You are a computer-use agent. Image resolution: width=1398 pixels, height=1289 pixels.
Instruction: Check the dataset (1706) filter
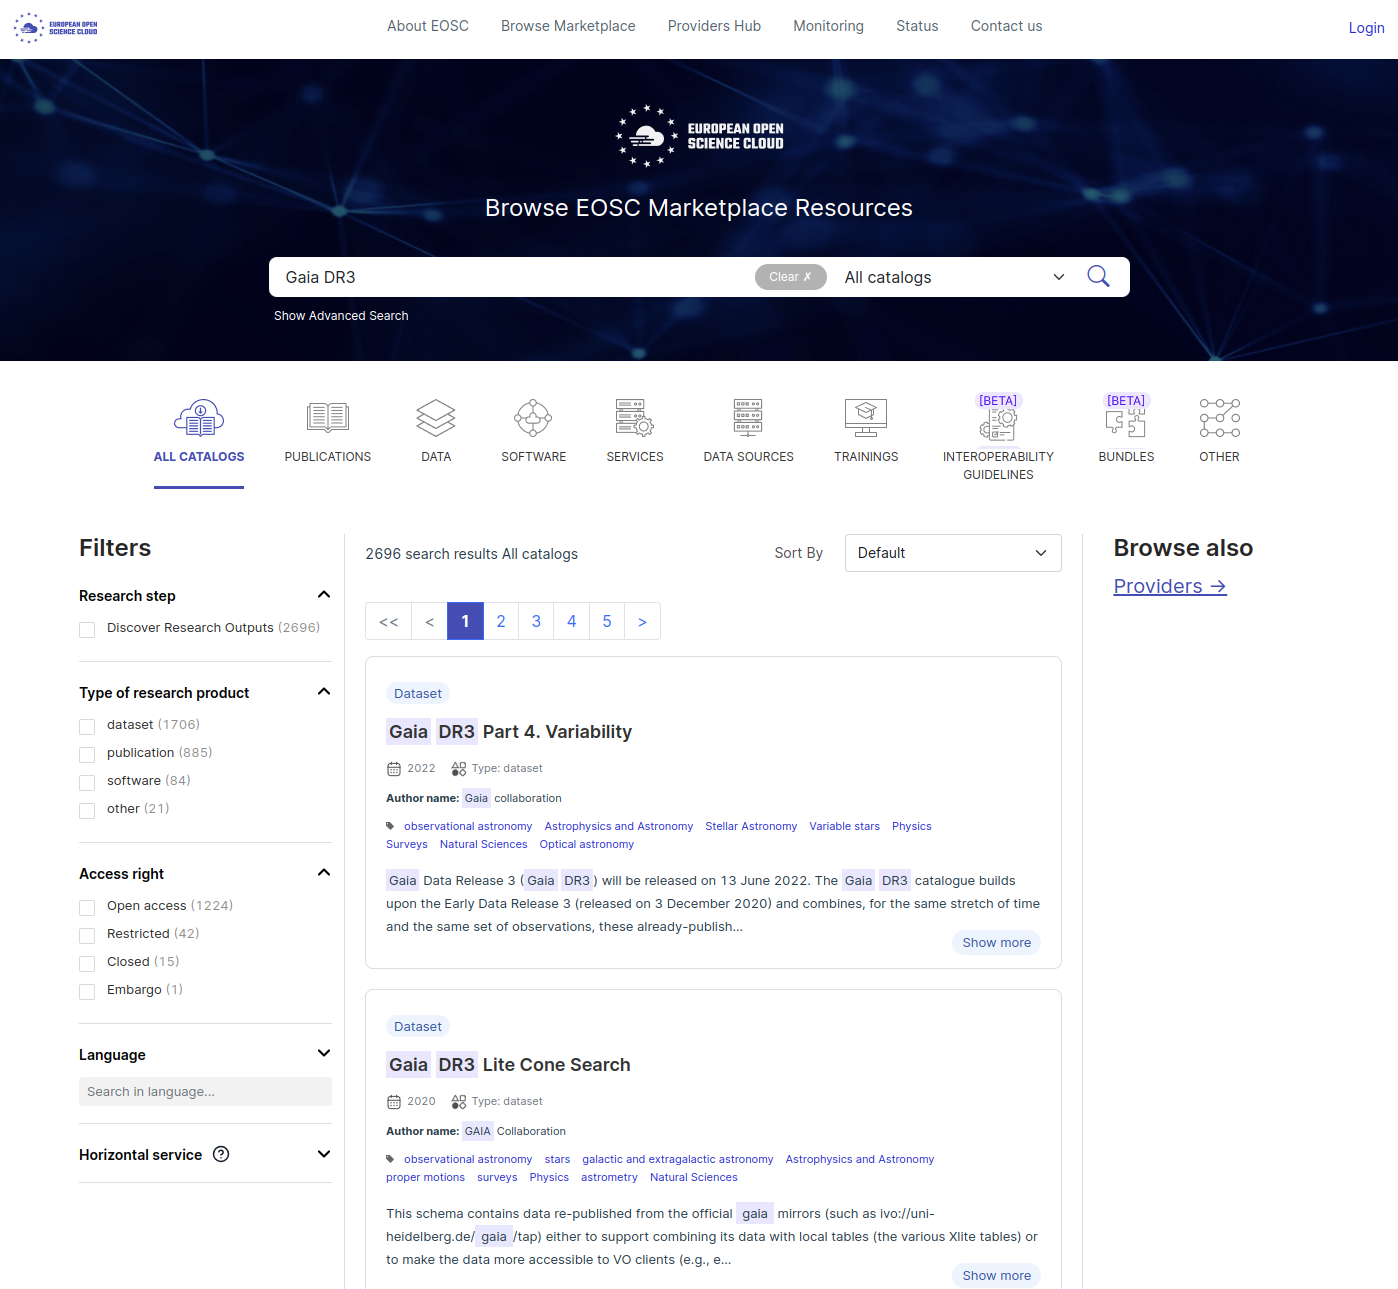point(87,727)
